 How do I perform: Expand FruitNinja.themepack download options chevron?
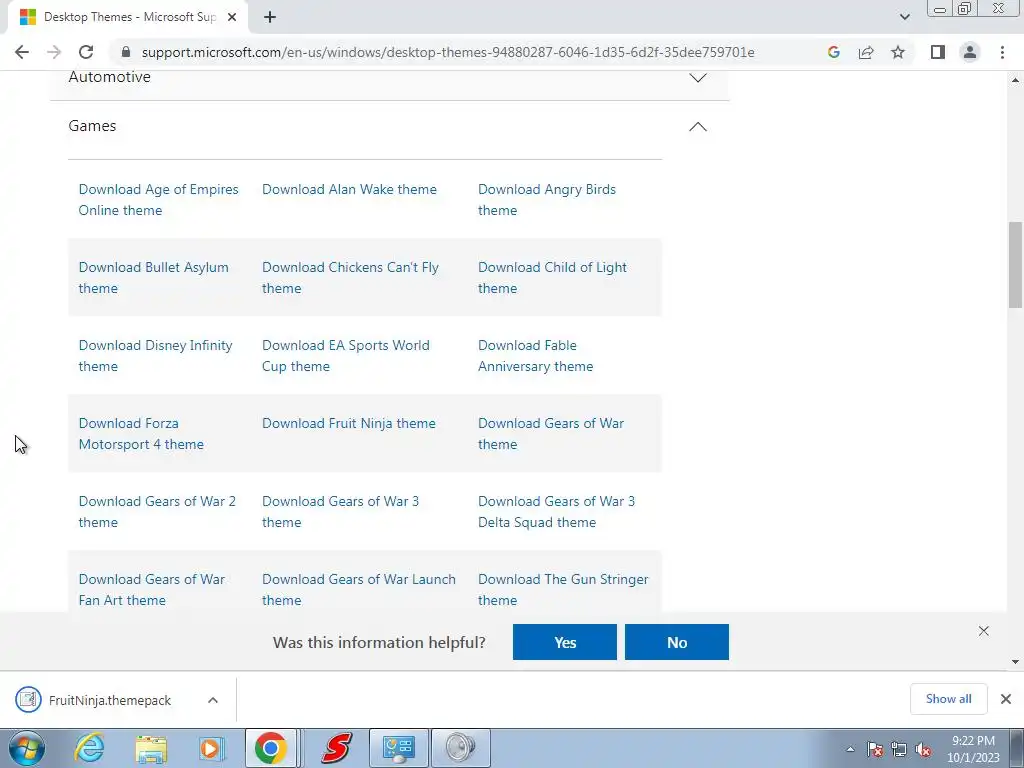pyautogui.click(x=213, y=700)
